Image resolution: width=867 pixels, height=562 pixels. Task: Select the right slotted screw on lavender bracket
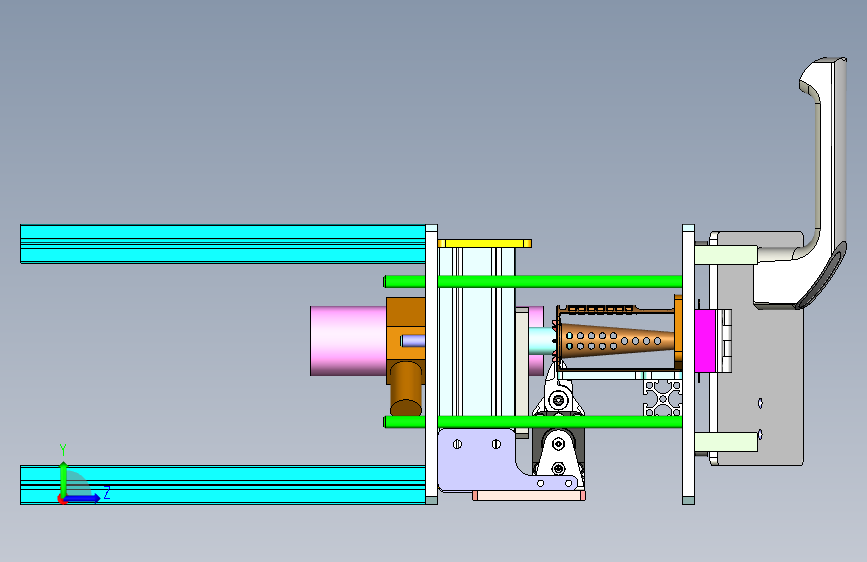coord(496,444)
